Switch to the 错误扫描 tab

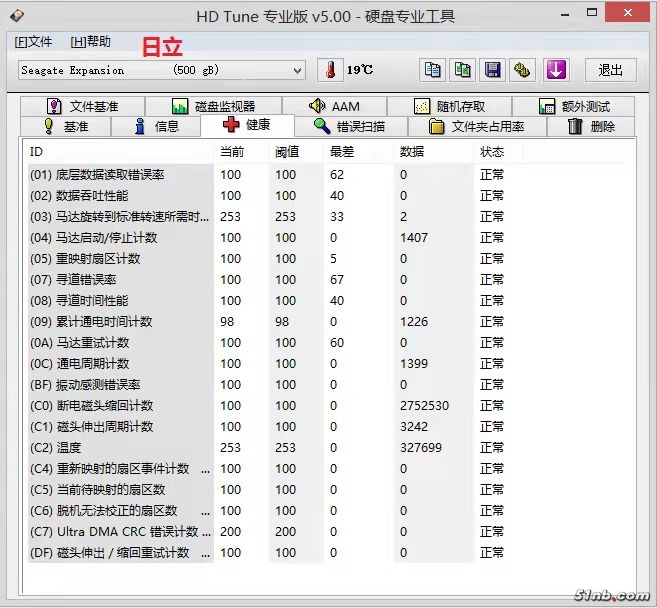[x=346, y=127]
